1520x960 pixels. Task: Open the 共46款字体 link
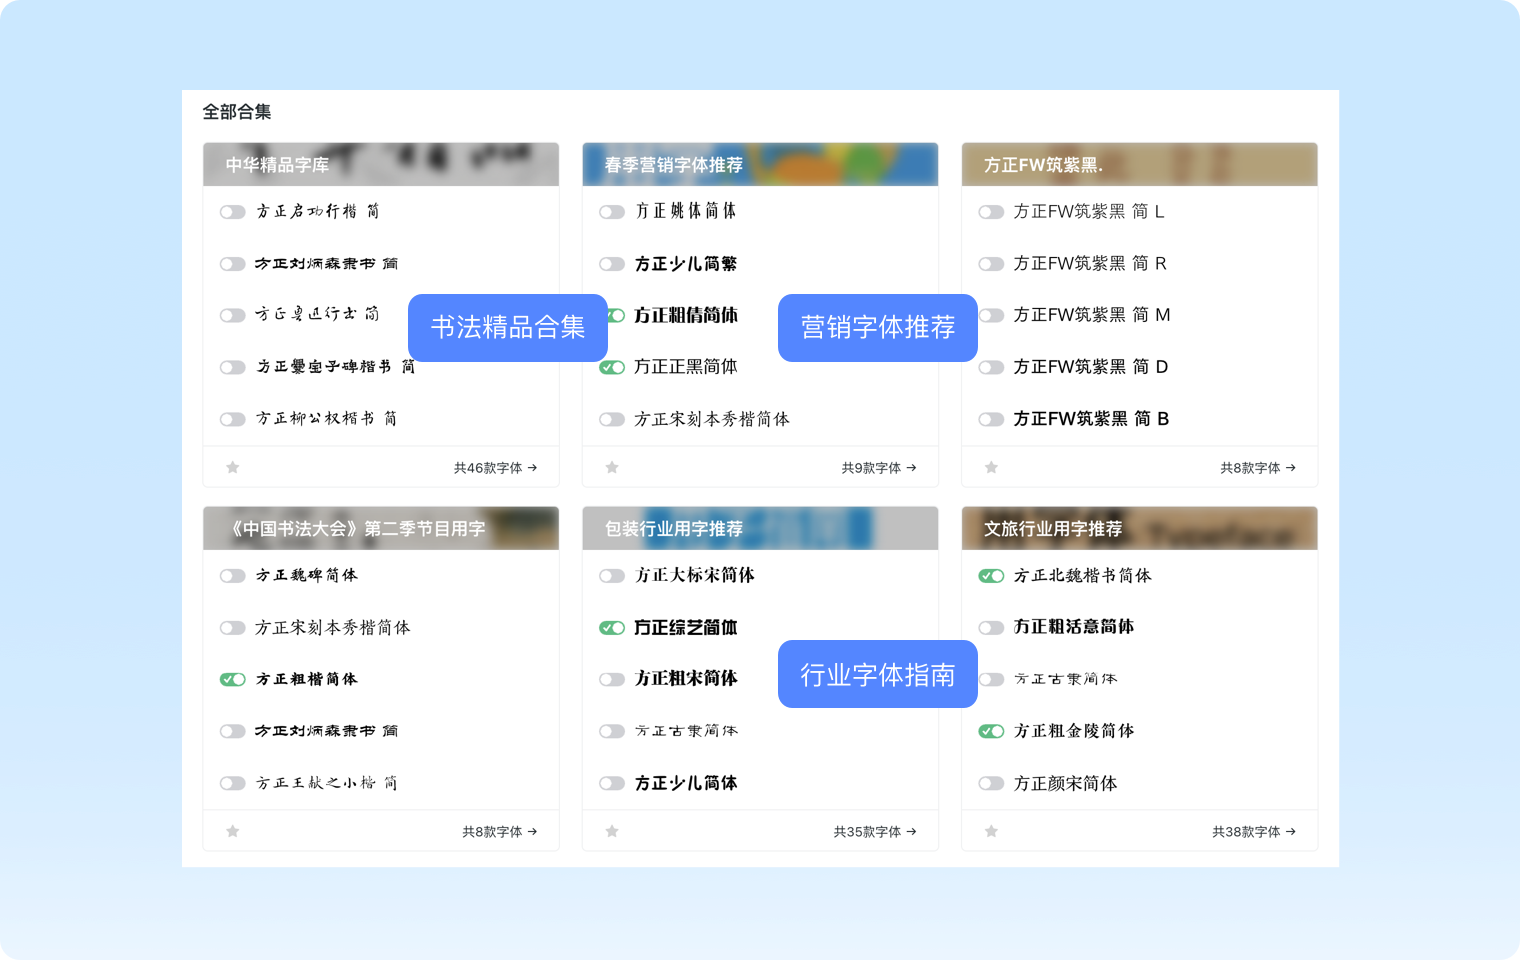click(x=495, y=467)
